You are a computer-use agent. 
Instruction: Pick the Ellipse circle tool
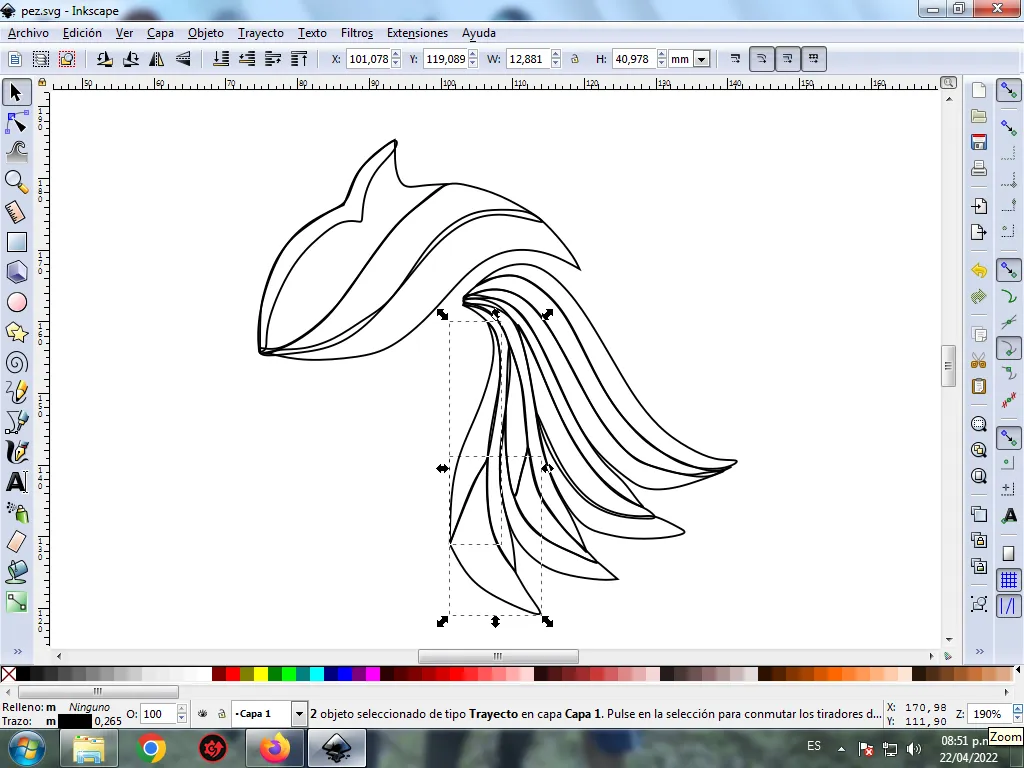click(16, 302)
